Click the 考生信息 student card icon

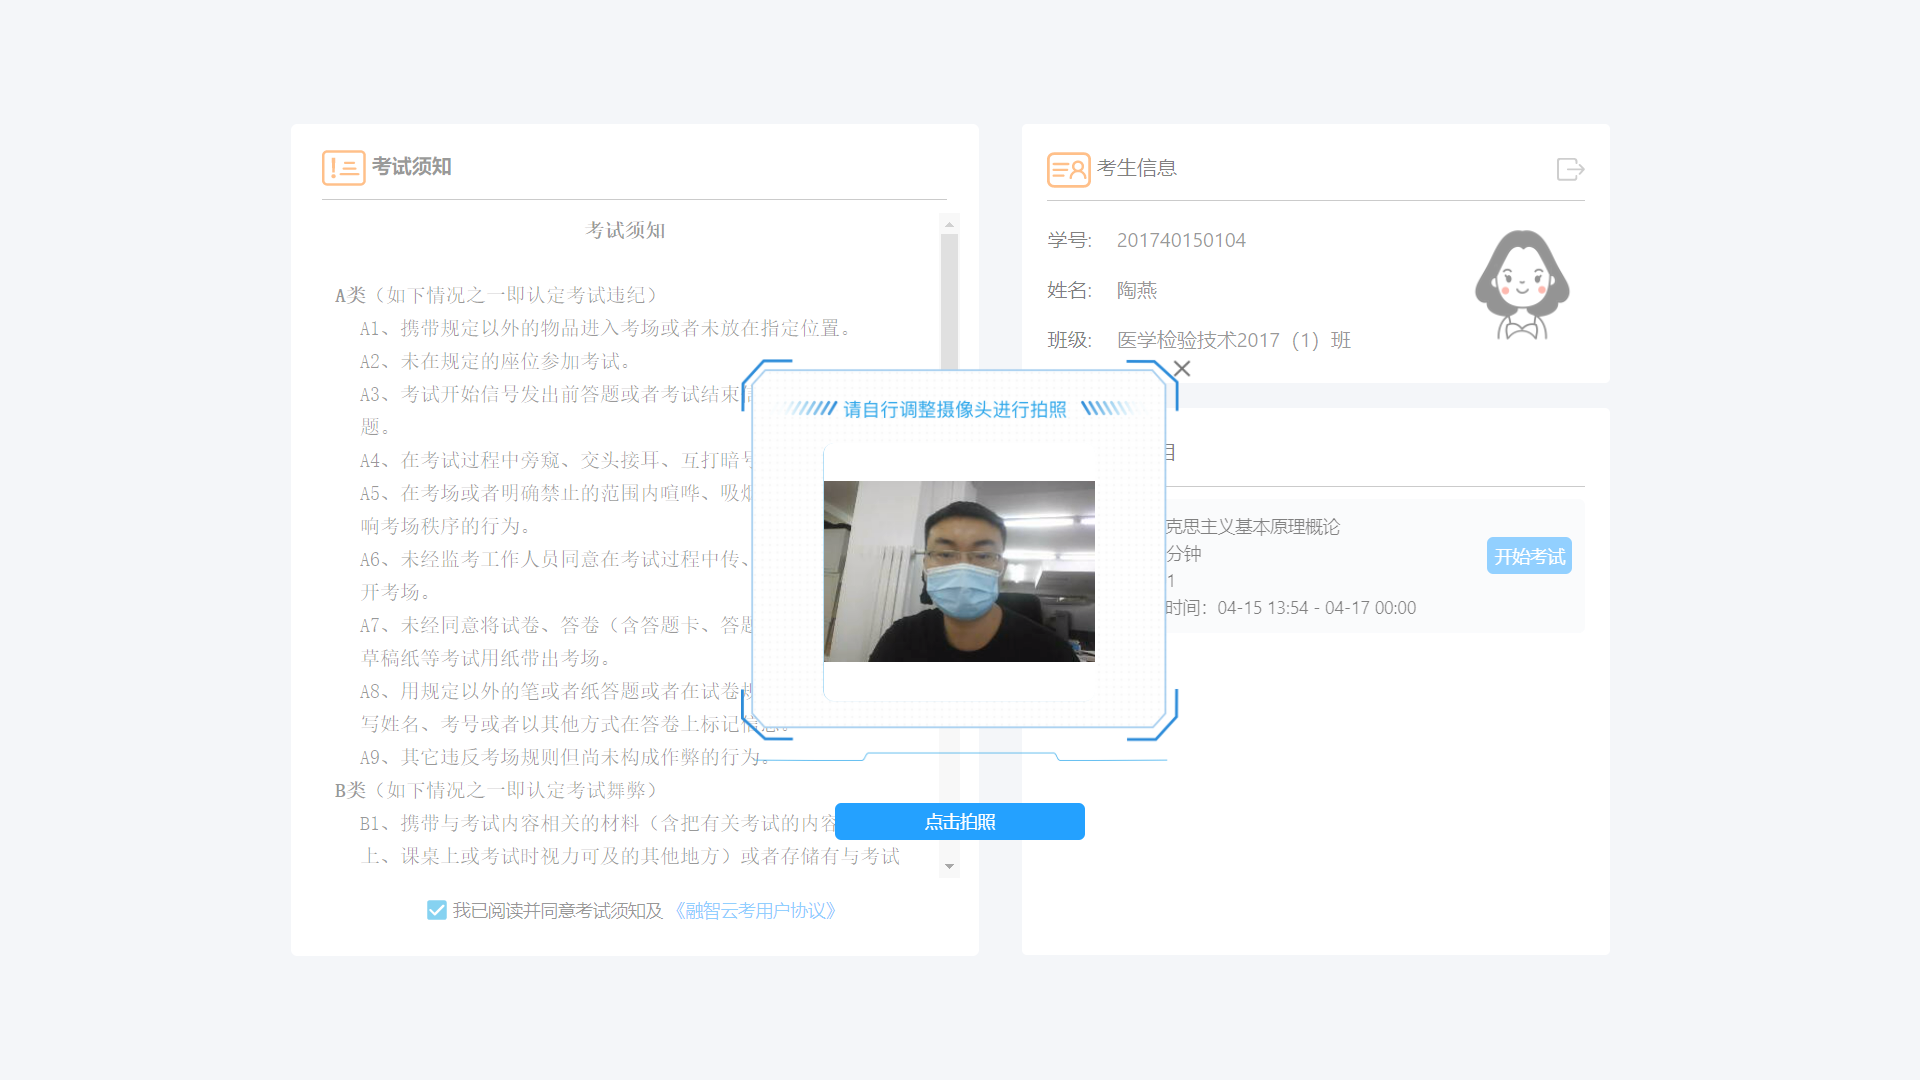coord(1068,169)
